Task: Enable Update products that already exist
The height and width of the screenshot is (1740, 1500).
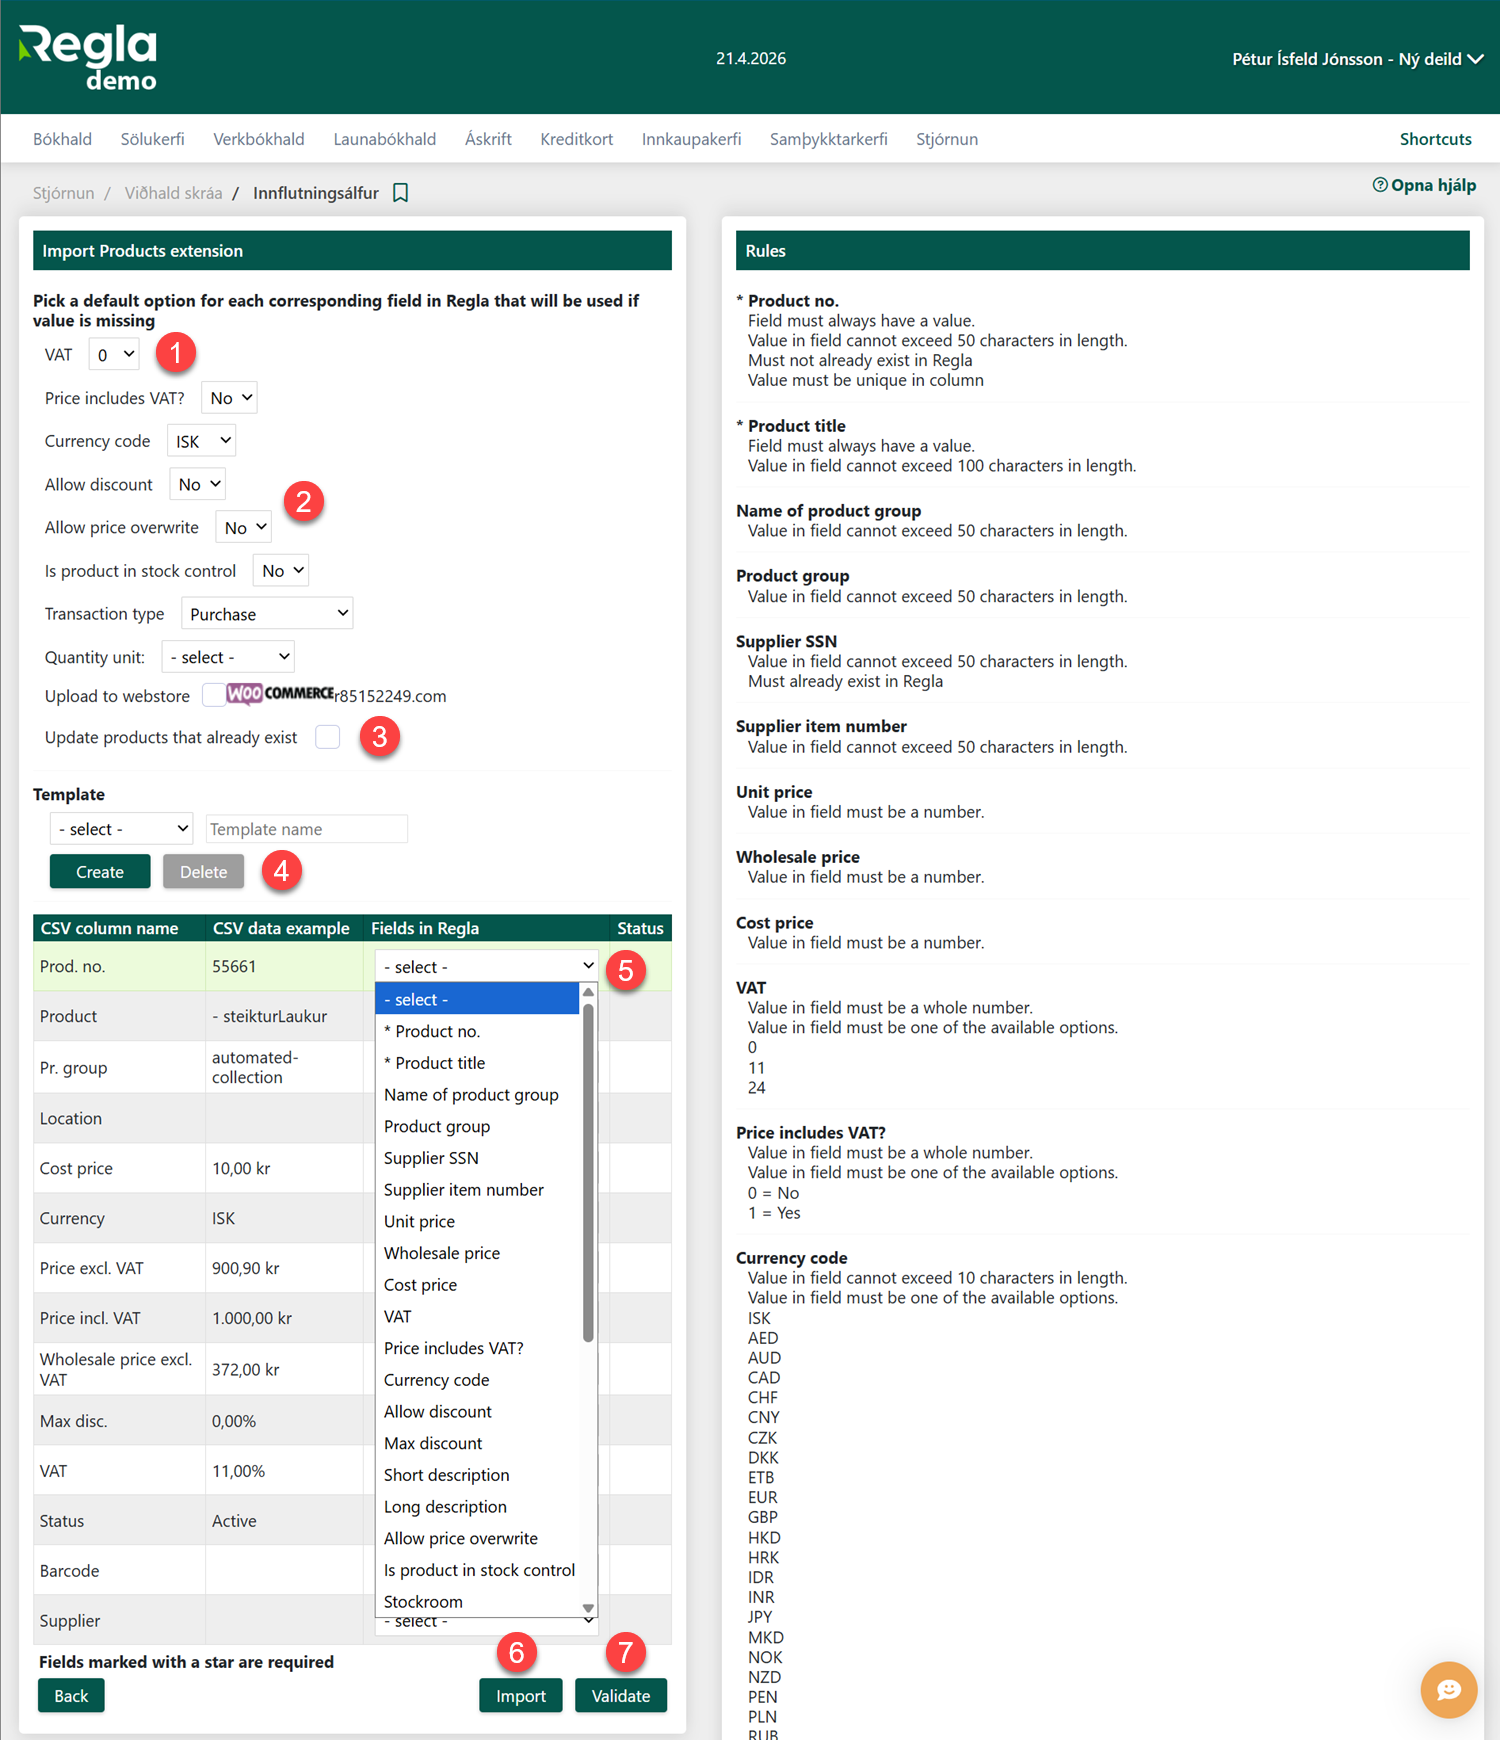Action: point(328,737)
